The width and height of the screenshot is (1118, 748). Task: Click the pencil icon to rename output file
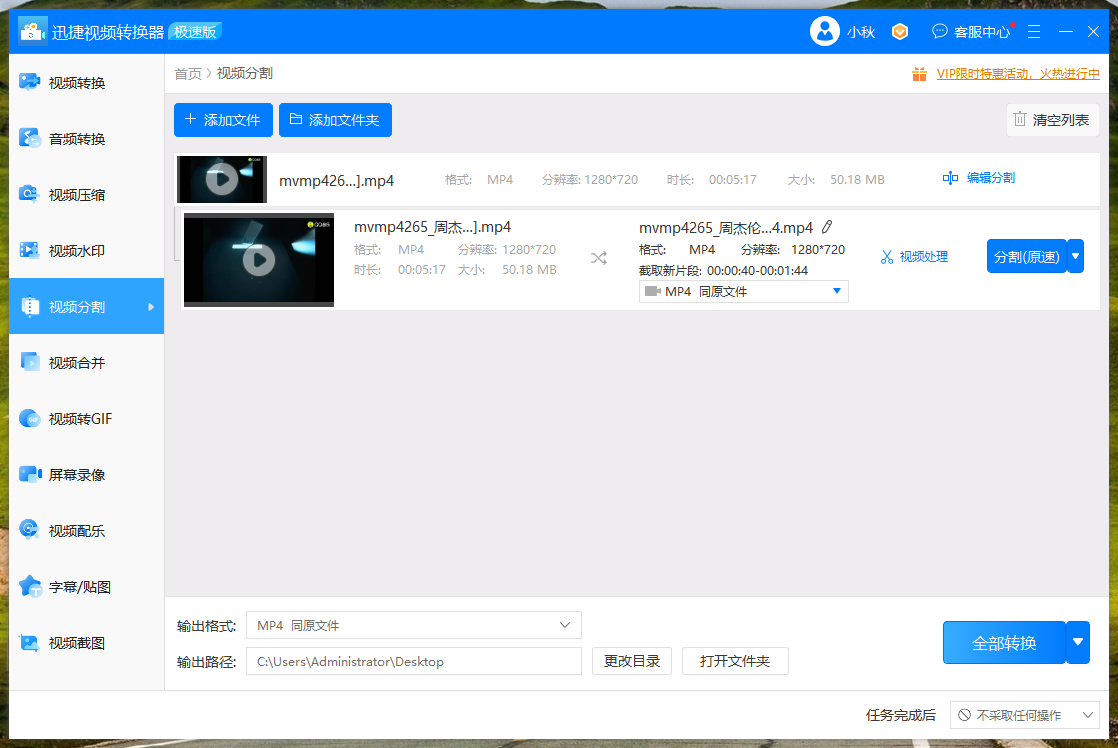(827, 227)
